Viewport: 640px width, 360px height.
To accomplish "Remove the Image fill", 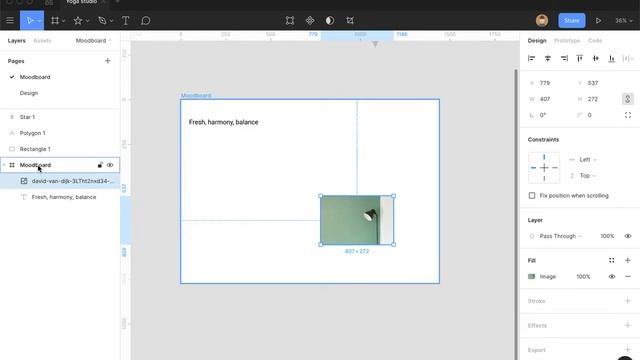I will [628, 276].
